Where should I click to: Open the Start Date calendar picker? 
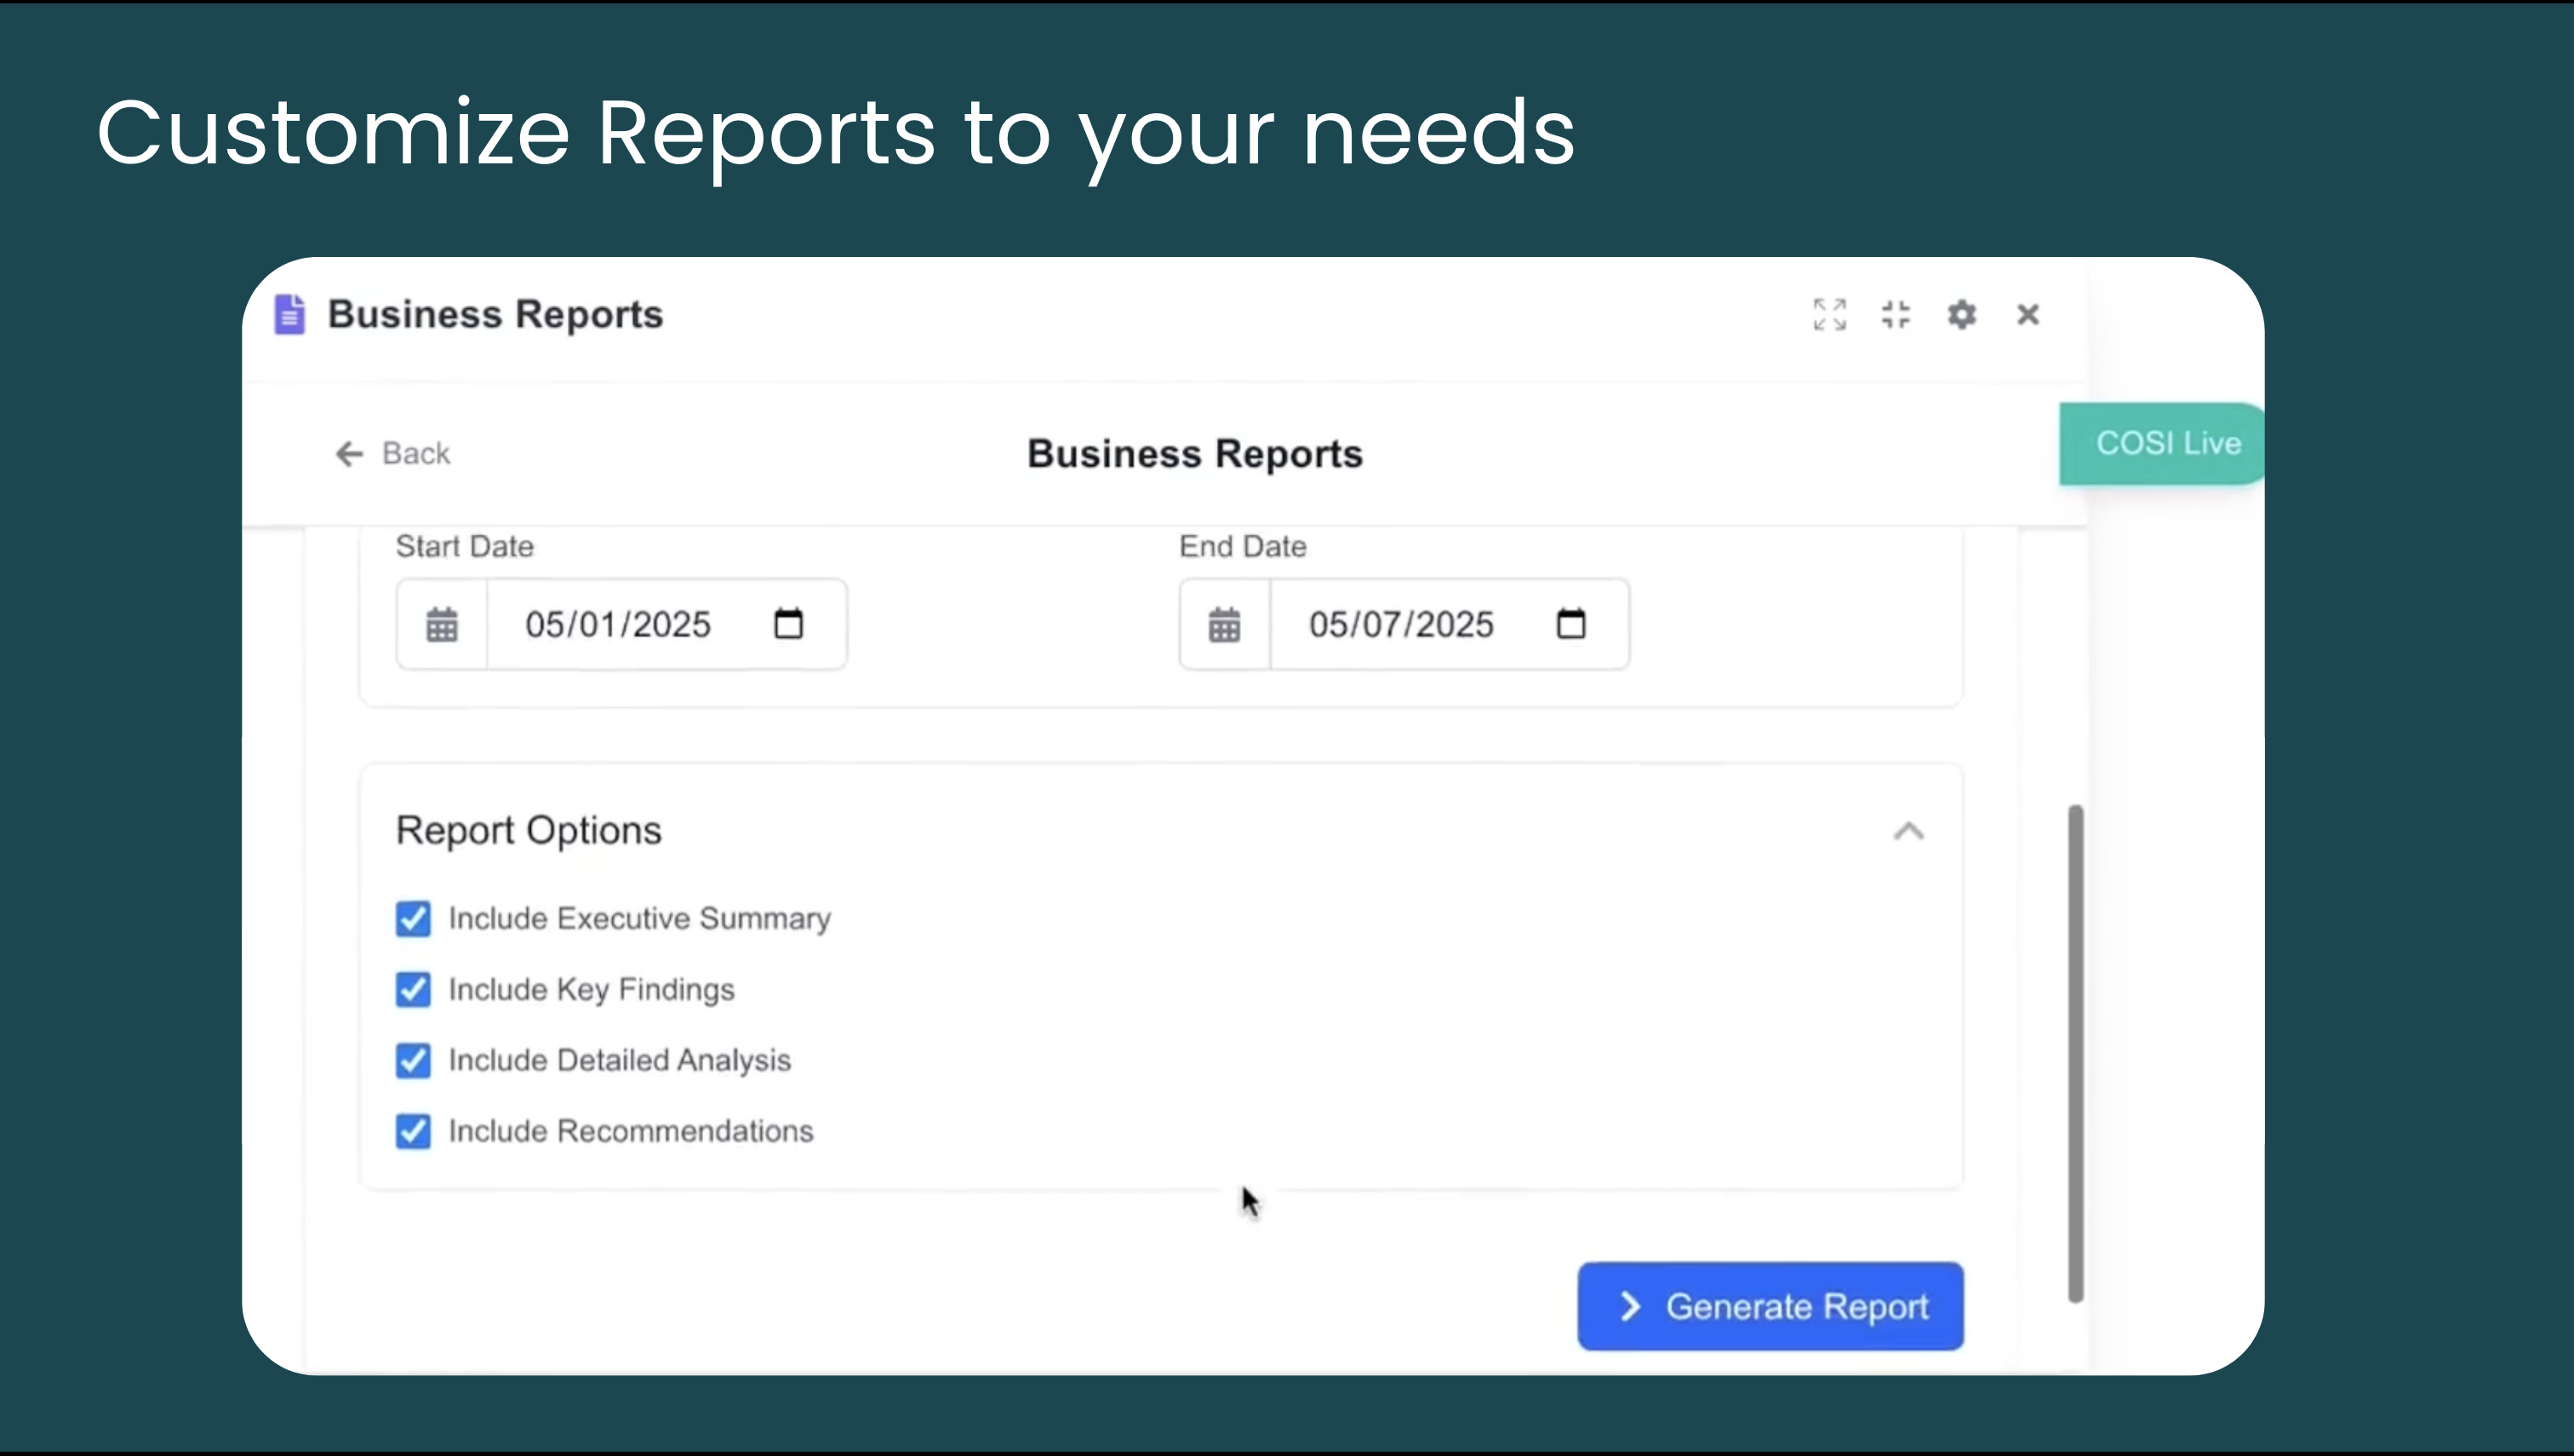tap(788, 624)
